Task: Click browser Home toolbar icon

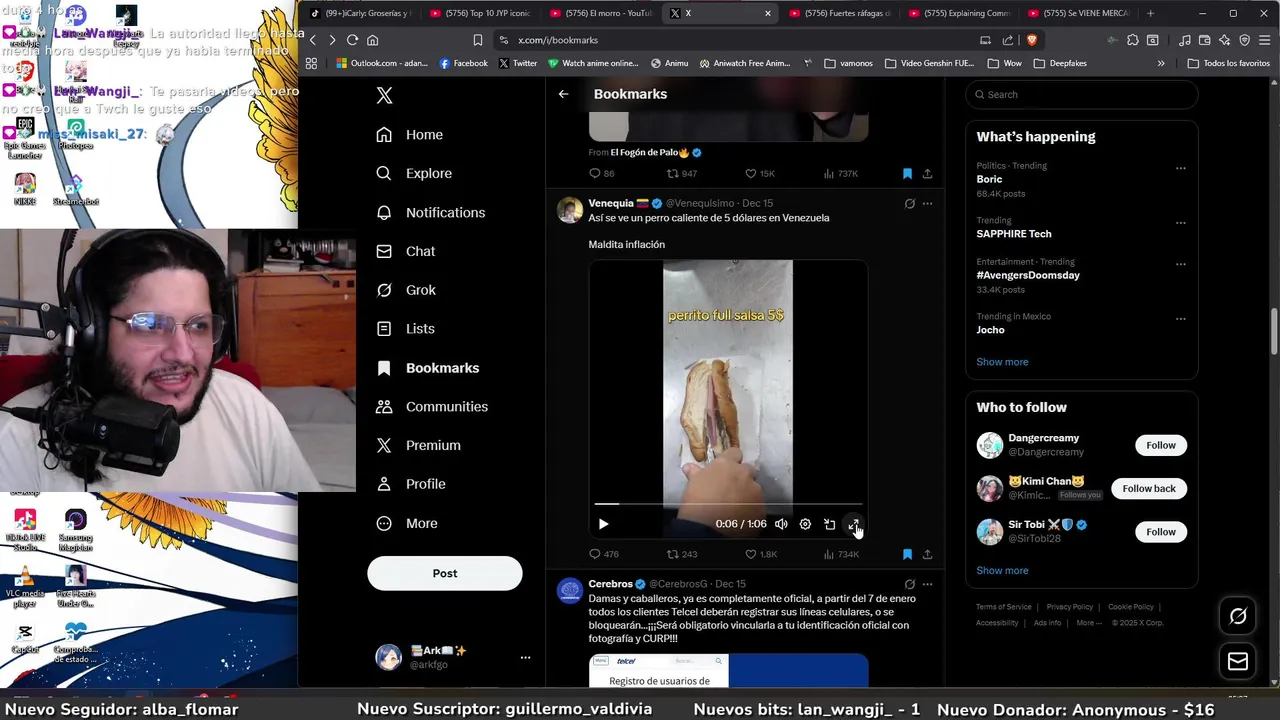Action: pos(372,40)
